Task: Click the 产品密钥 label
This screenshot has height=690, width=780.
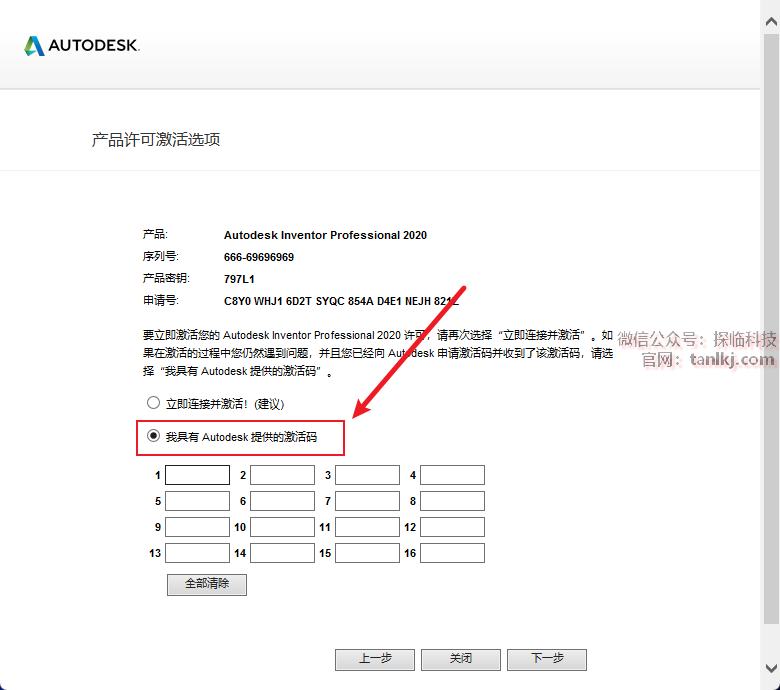Action: pos(166,278)
